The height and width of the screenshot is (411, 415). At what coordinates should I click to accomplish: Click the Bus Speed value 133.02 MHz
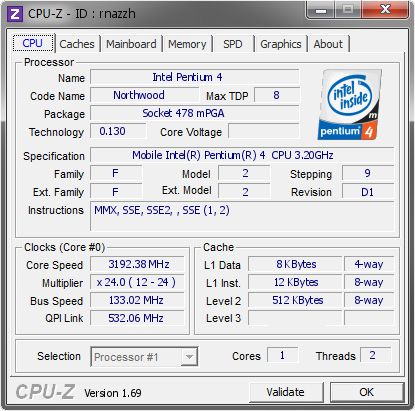pyautogui.click(x=137, y=300)
